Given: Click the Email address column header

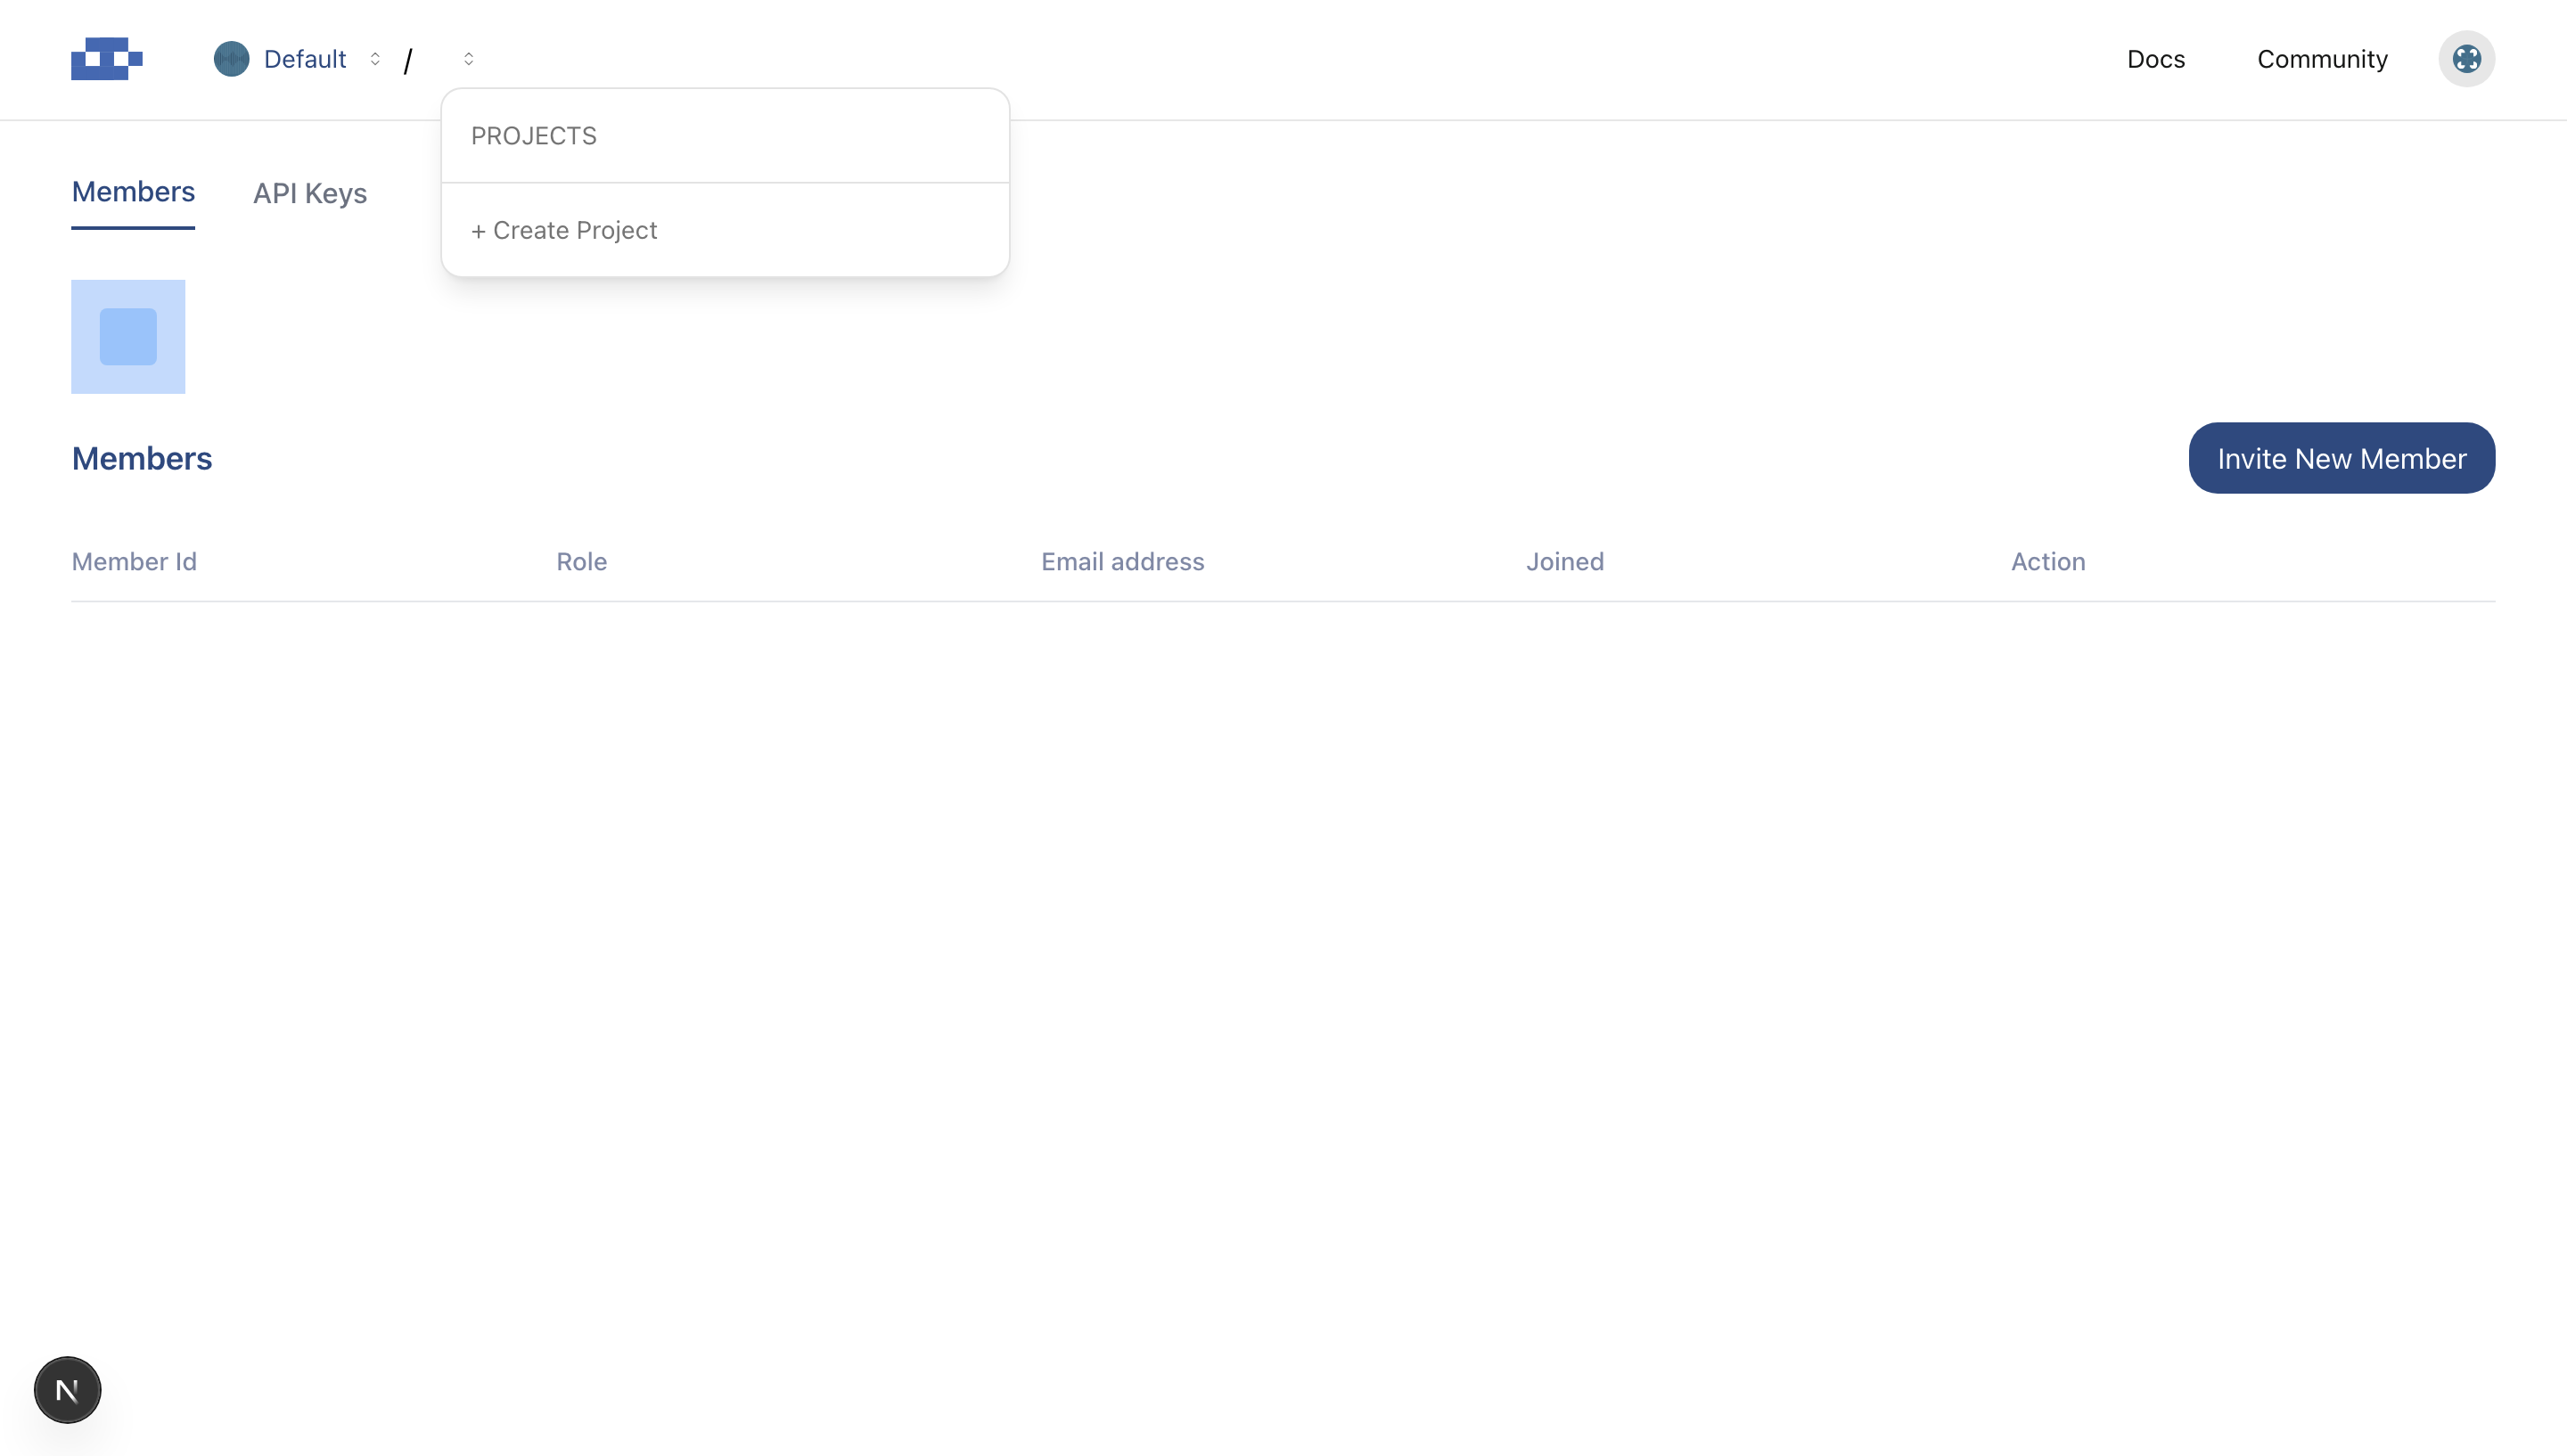Looking at the screenshot, I should tap(1122, 562).
